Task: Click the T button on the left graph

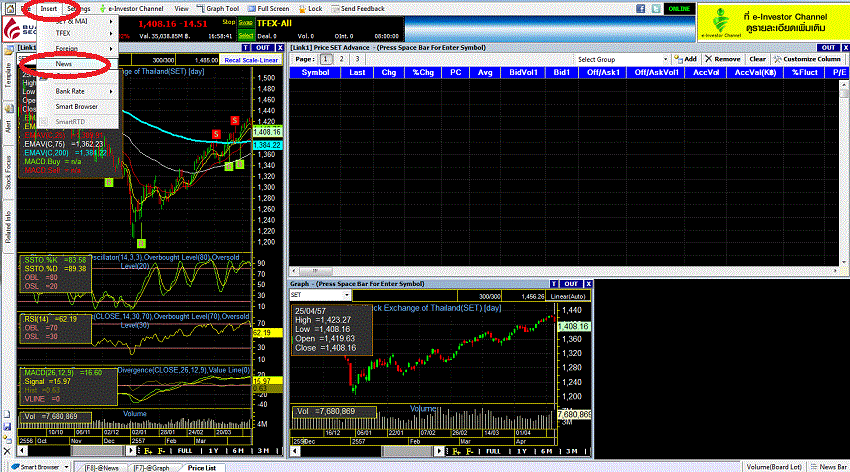Action: click(246, 48)
